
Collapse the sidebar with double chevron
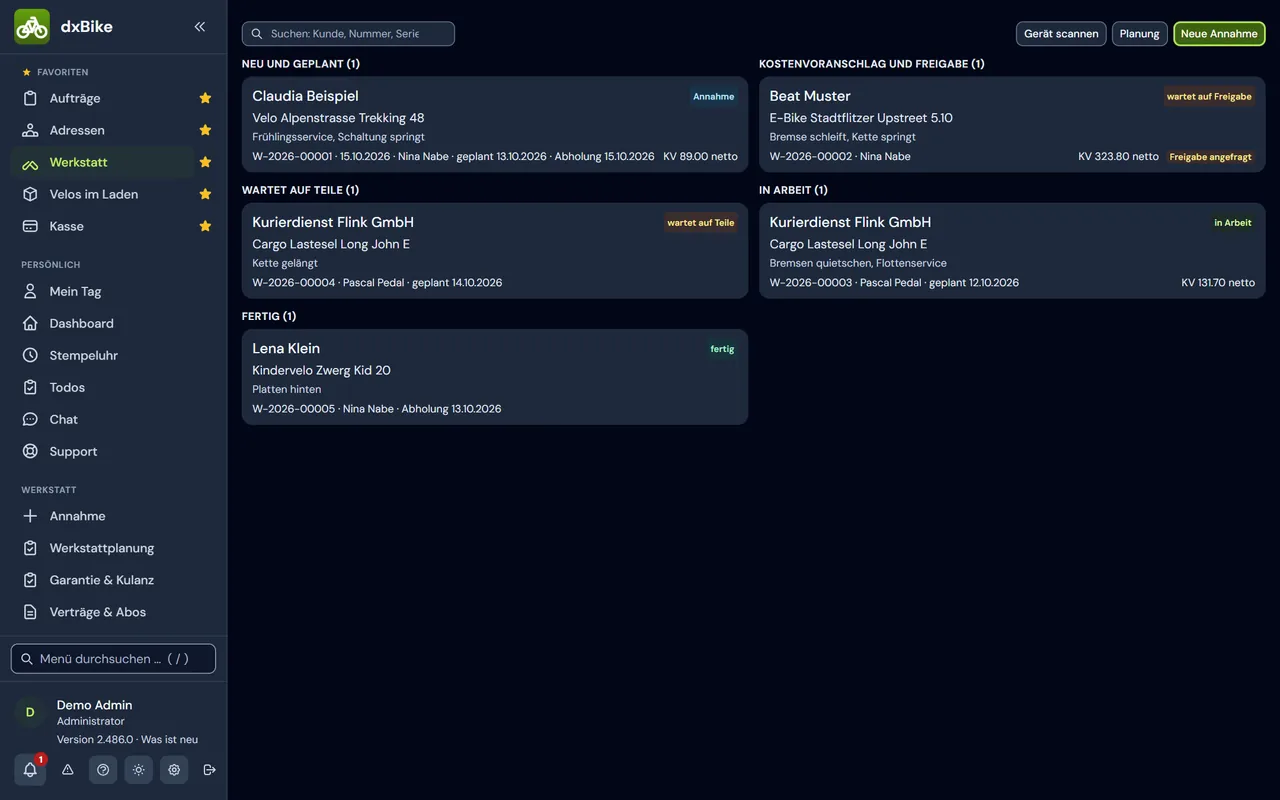(200, 27)
